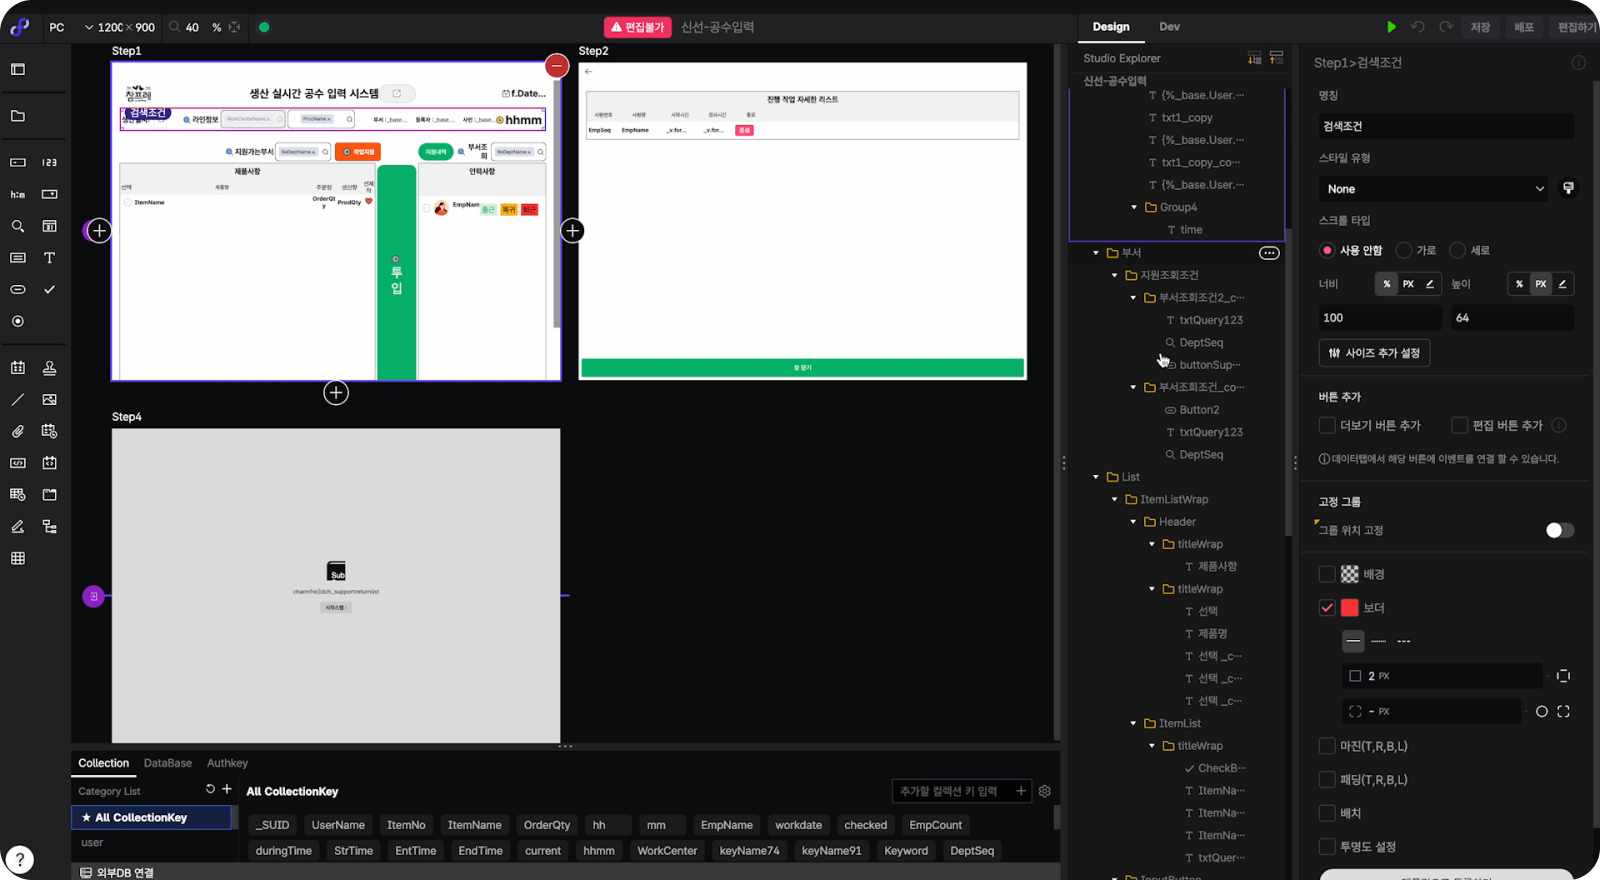Select the Text tool in left toolbar

(49, 258)
